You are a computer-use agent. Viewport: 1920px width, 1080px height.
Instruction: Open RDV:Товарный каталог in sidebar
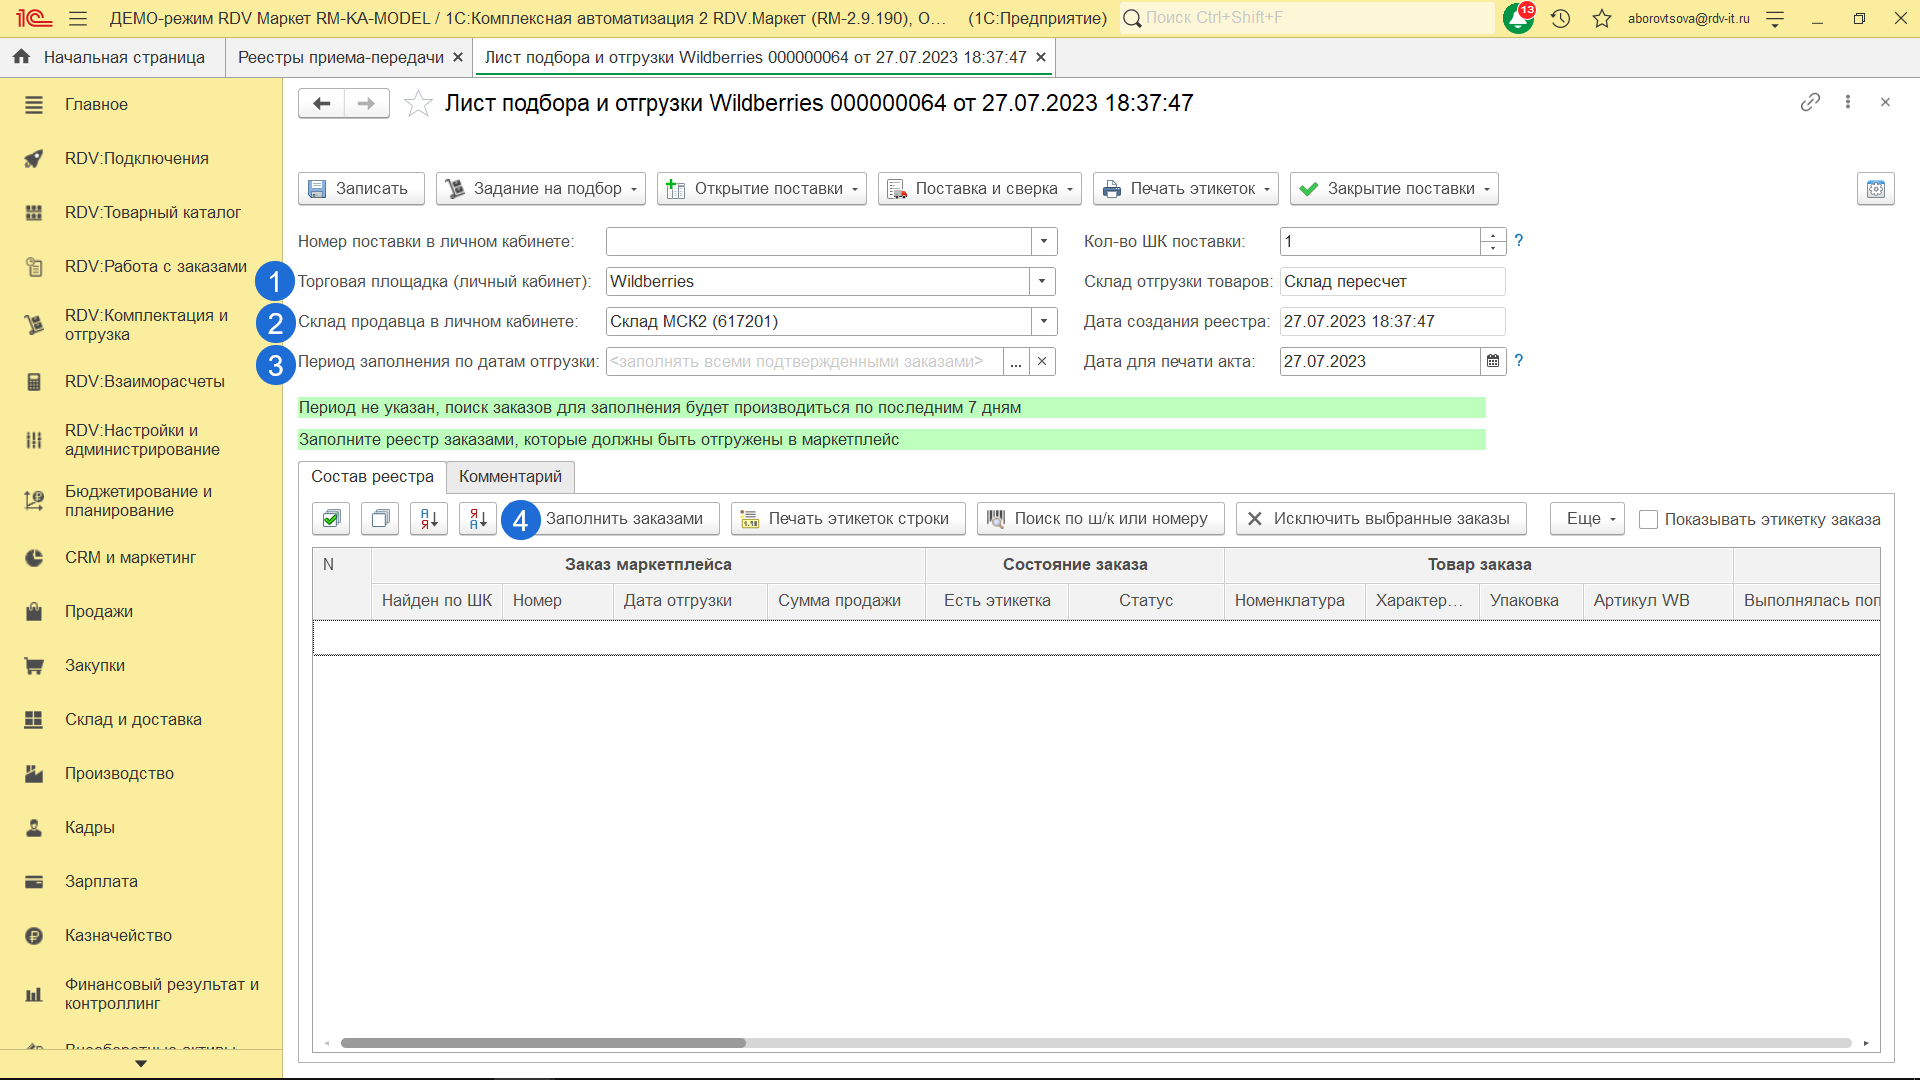click(x=152, y=212)
